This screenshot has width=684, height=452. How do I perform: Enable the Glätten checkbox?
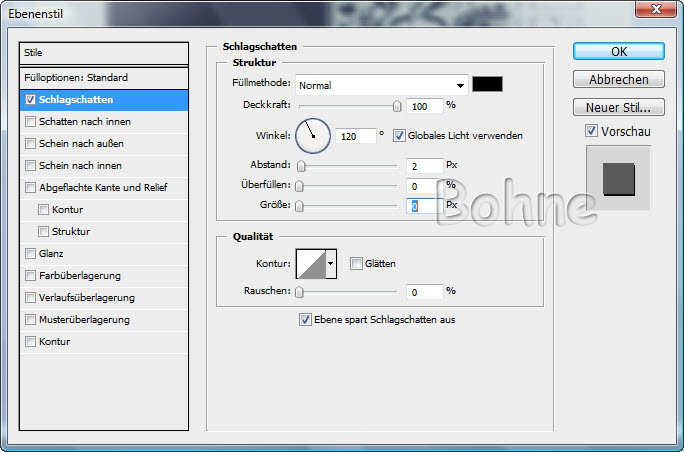(356, 263)
